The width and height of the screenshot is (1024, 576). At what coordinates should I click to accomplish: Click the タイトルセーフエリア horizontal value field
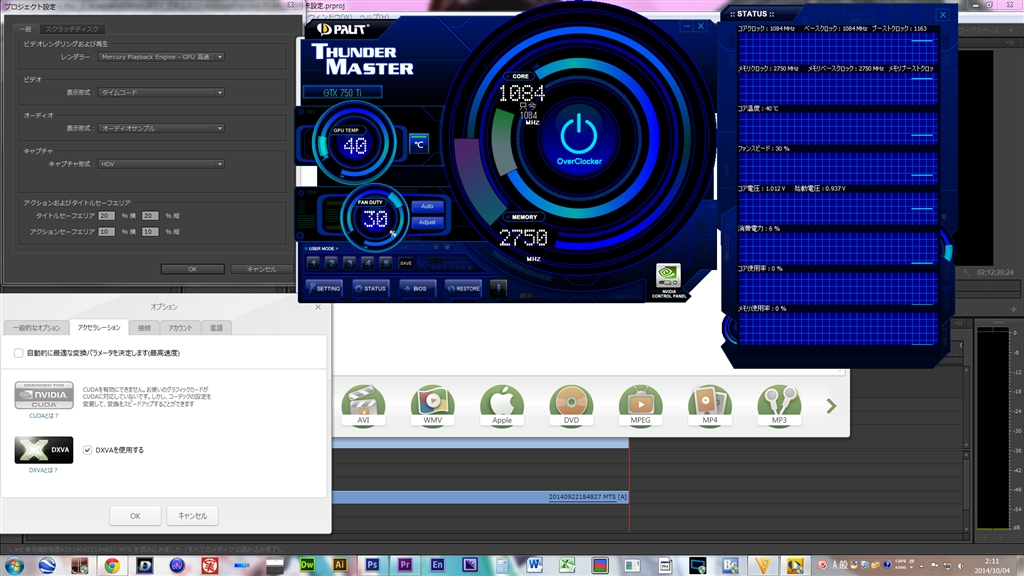click(106, 216)
